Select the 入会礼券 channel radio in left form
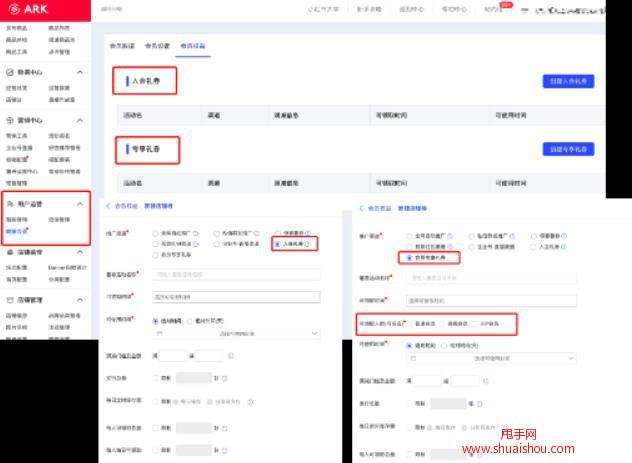 coord(277,244)
